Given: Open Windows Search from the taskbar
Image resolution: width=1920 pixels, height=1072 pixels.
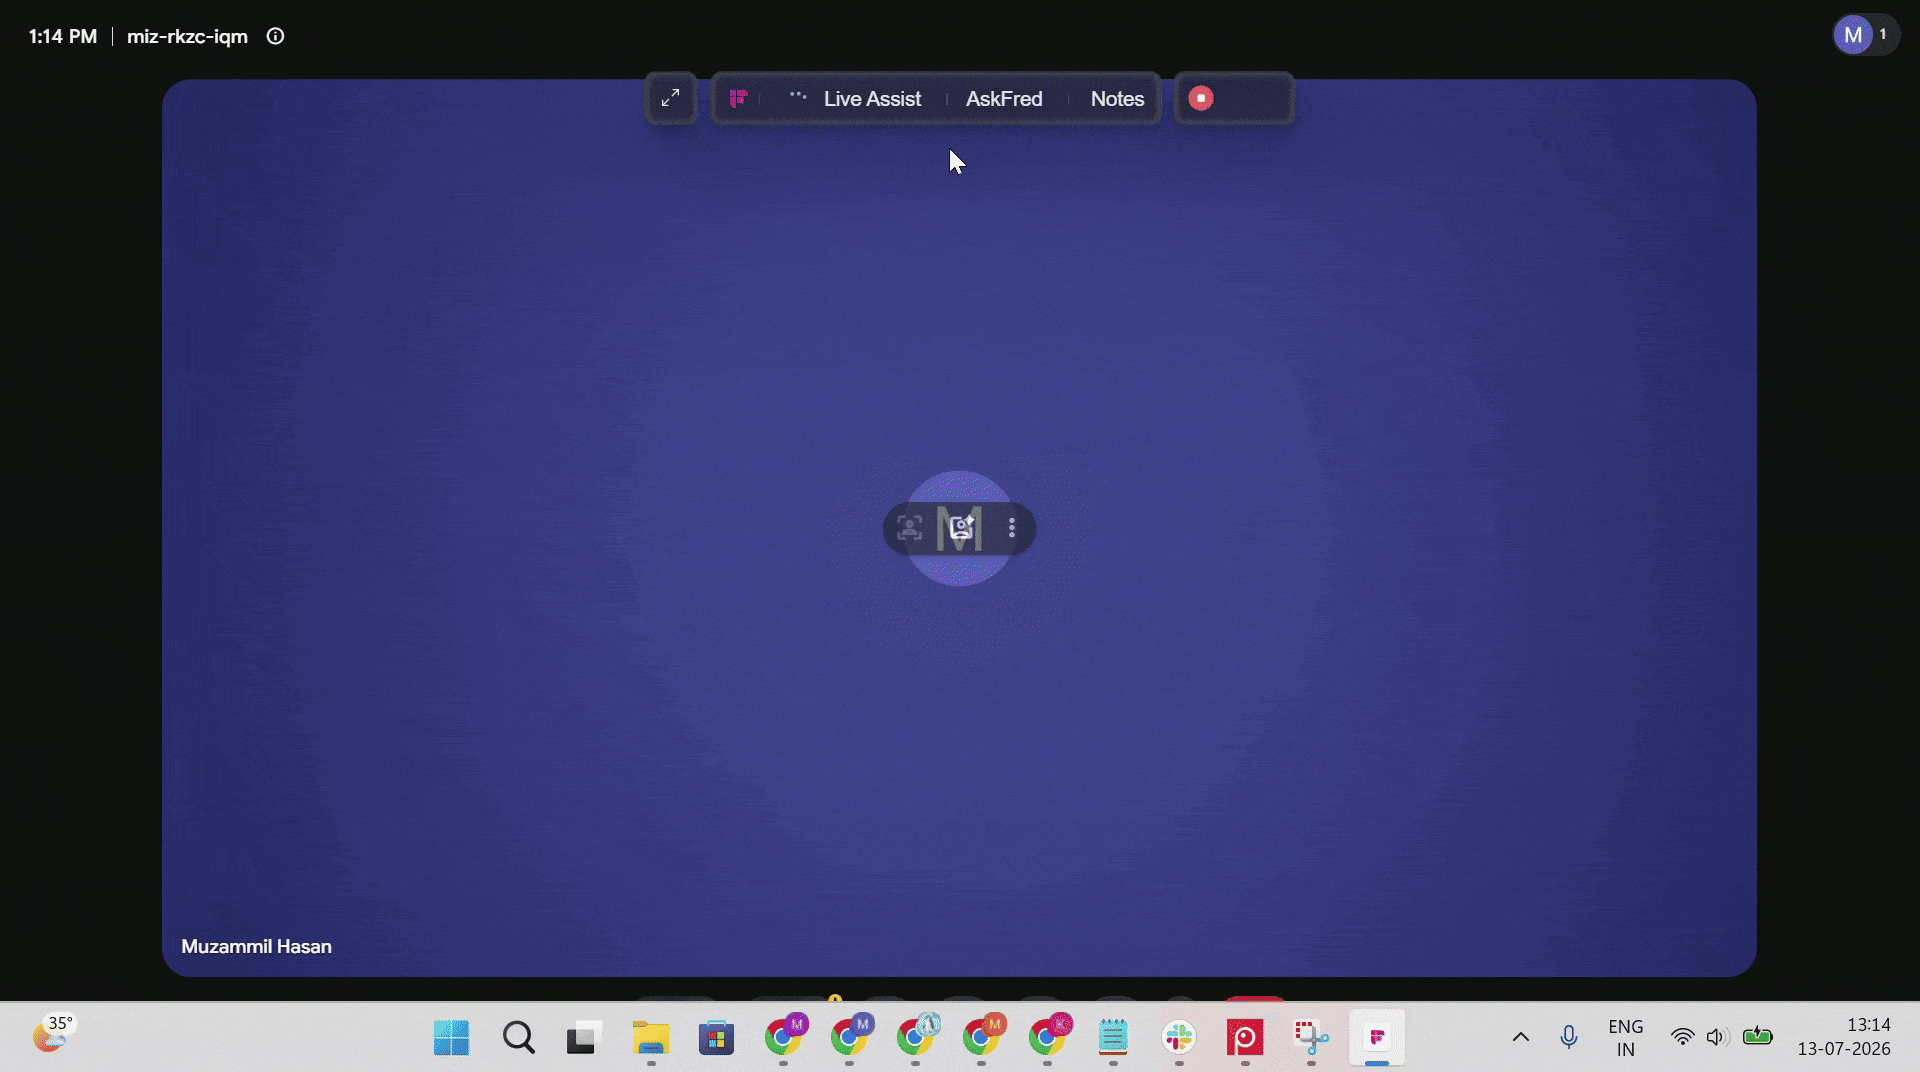Looking at the screenshot, I should coord(518,1038).
